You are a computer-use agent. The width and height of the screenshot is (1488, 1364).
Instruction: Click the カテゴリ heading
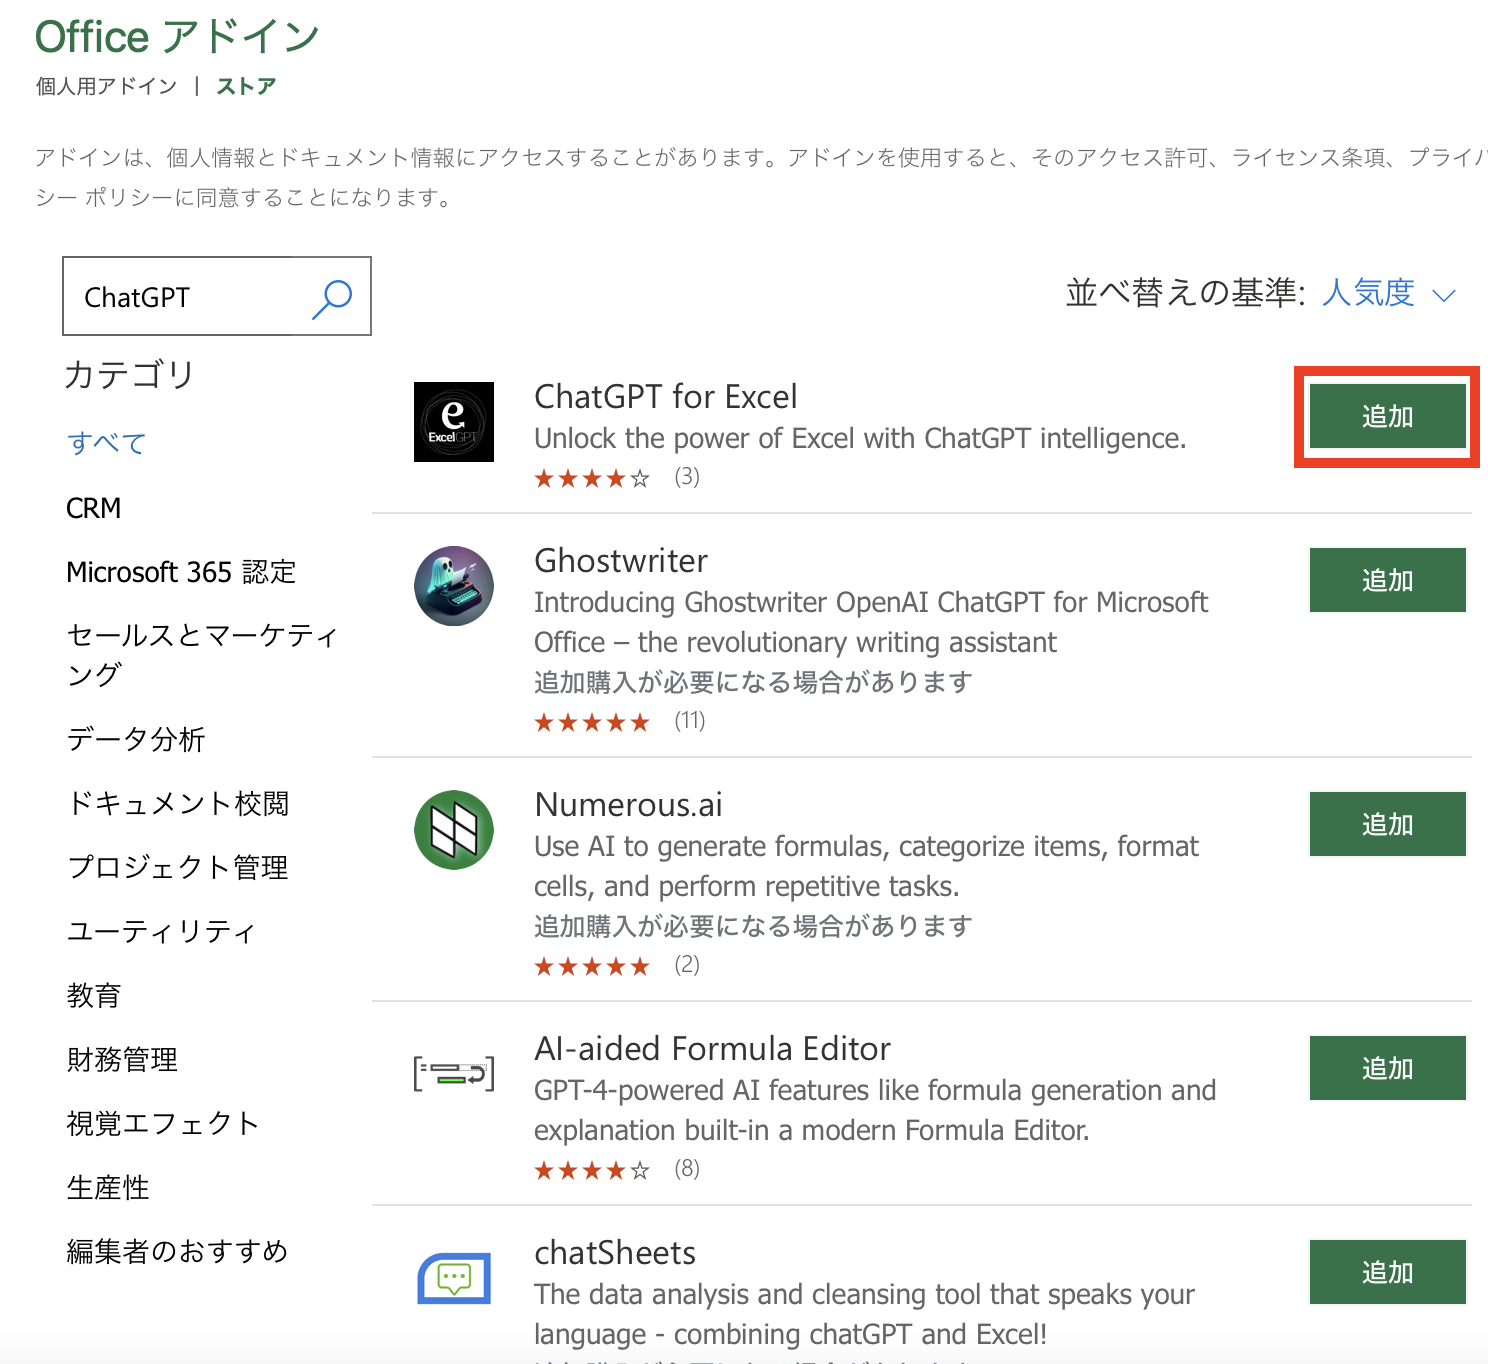click(129, 375)
